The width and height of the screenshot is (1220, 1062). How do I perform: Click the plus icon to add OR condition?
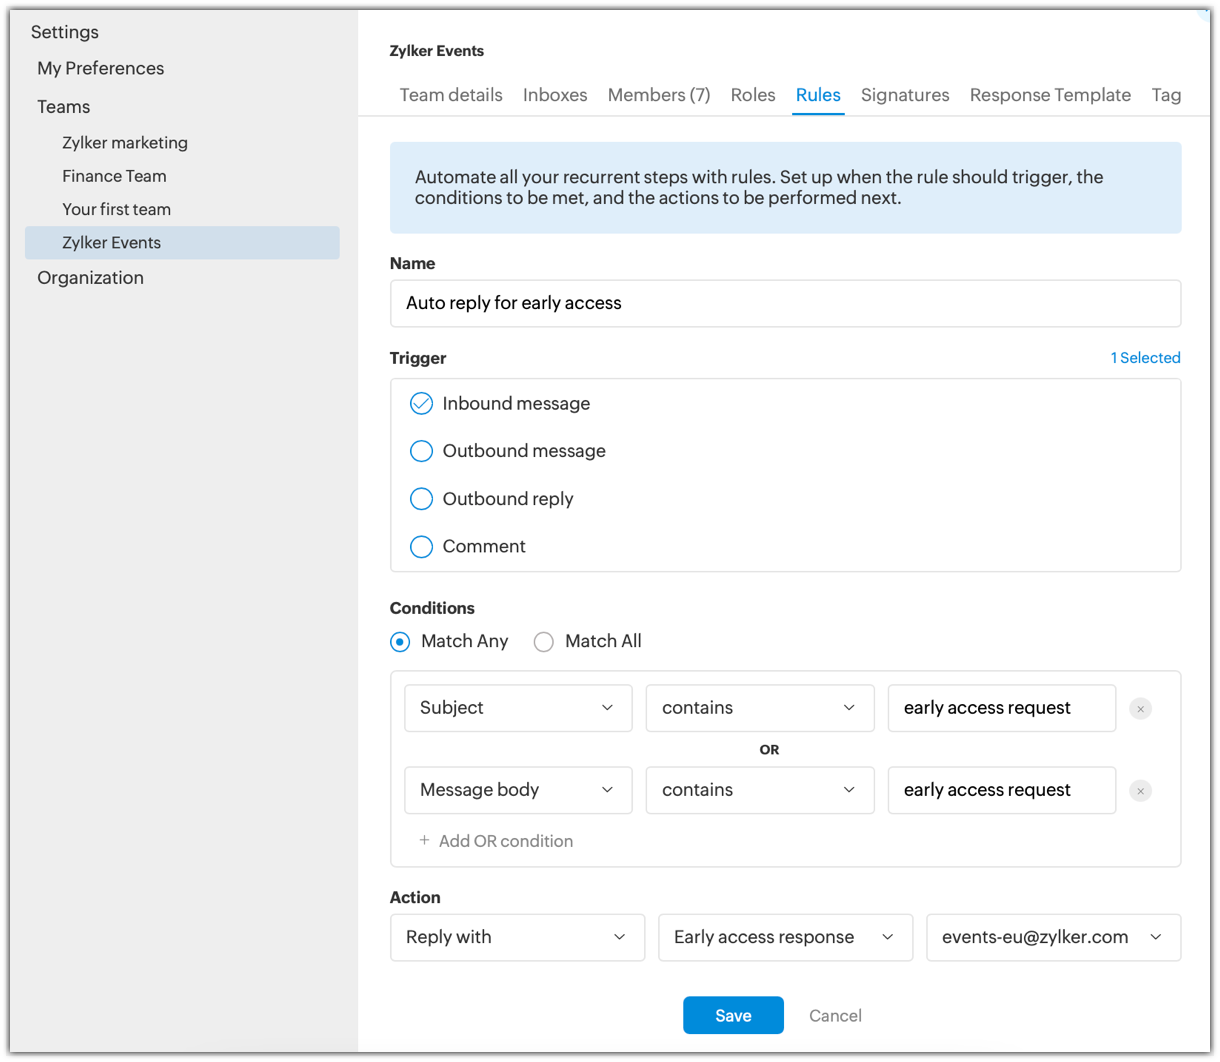point(425,841)
